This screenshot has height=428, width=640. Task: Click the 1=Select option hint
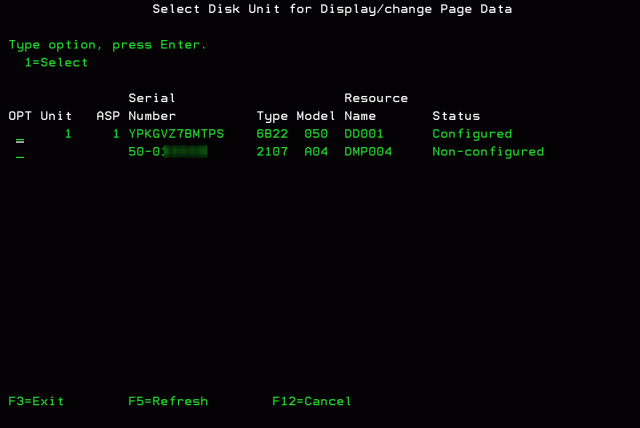pos(57,63)
